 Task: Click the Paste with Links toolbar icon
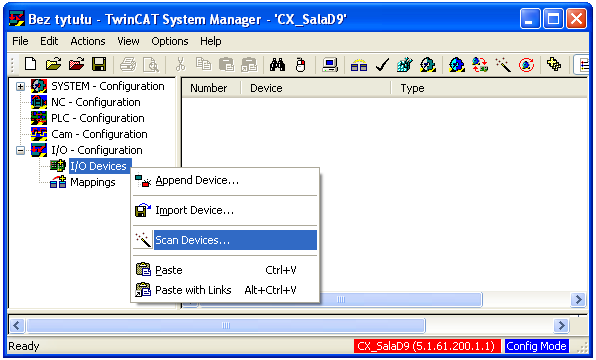click(x=249, y=64)
